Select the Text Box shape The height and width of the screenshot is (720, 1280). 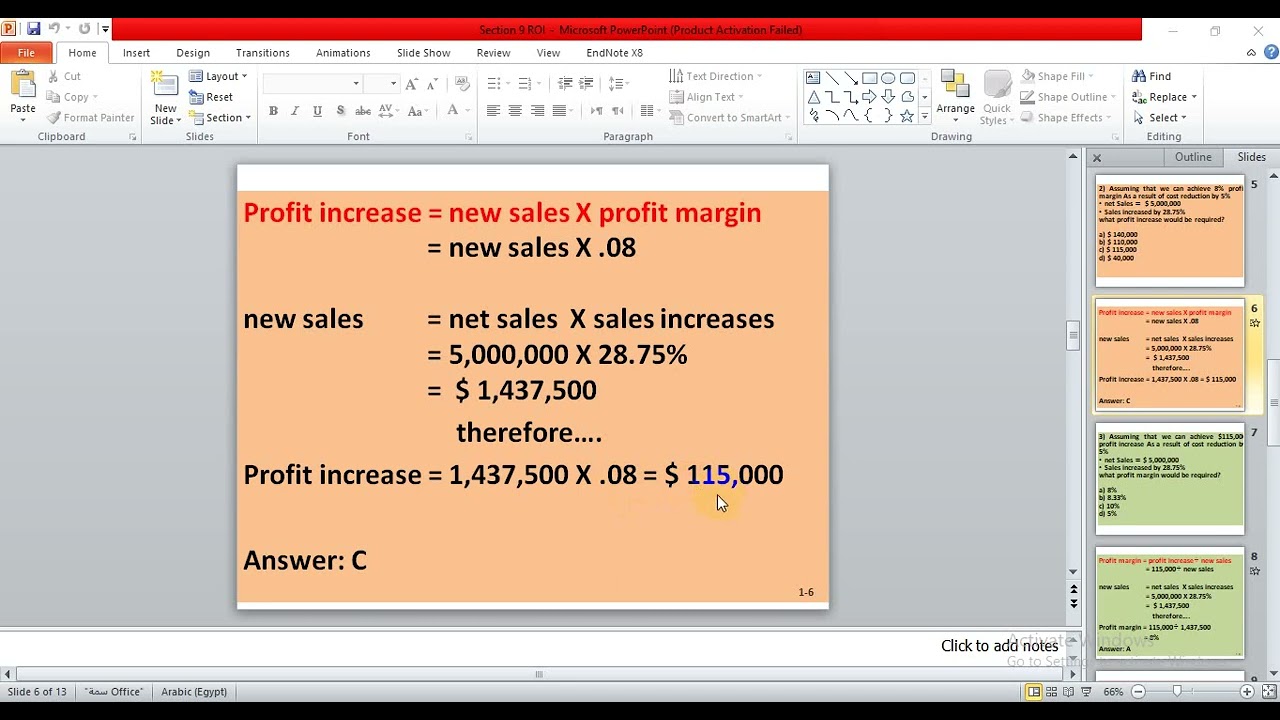coord(813,78)
